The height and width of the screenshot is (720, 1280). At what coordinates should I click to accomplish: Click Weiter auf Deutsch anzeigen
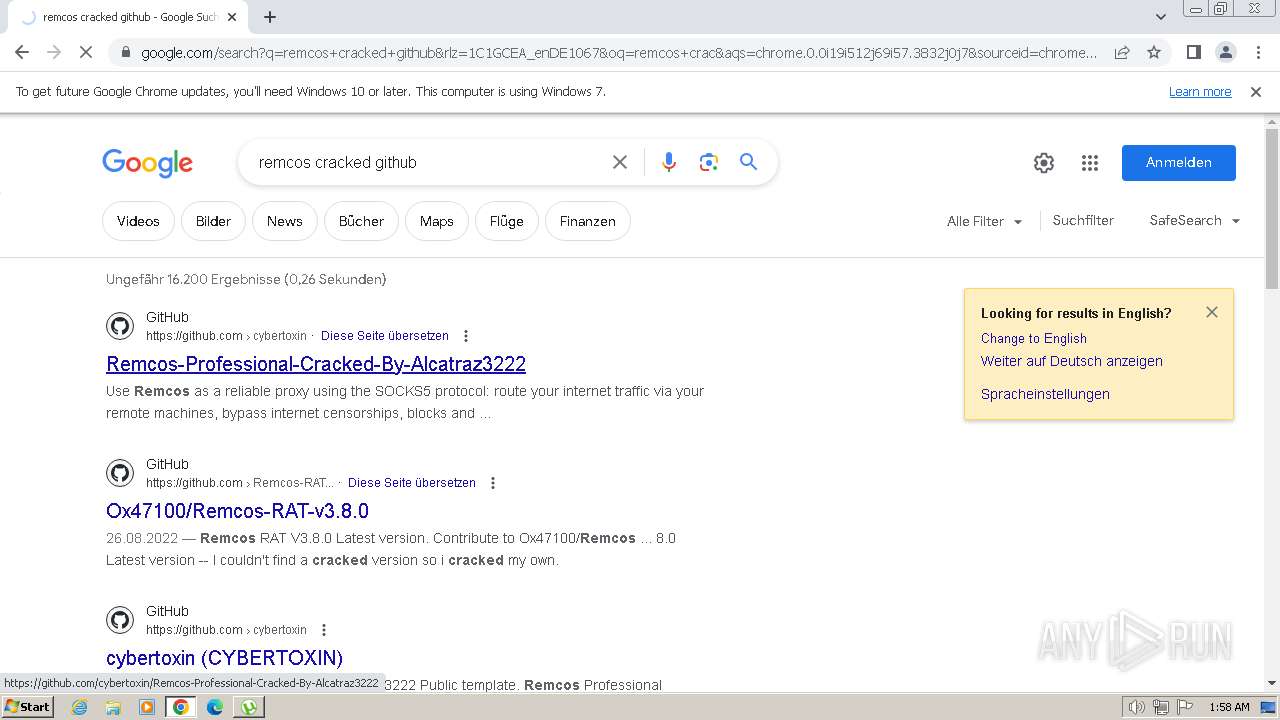[1072, 361]
